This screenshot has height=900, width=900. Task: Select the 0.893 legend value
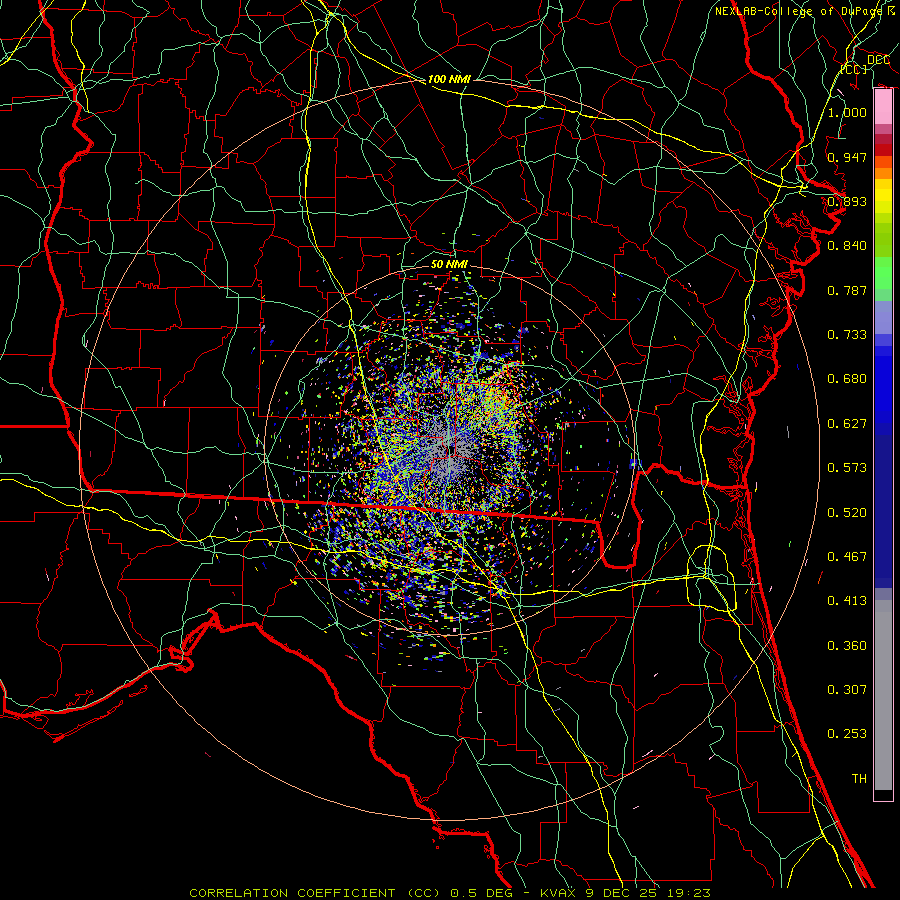coord(847,201)
